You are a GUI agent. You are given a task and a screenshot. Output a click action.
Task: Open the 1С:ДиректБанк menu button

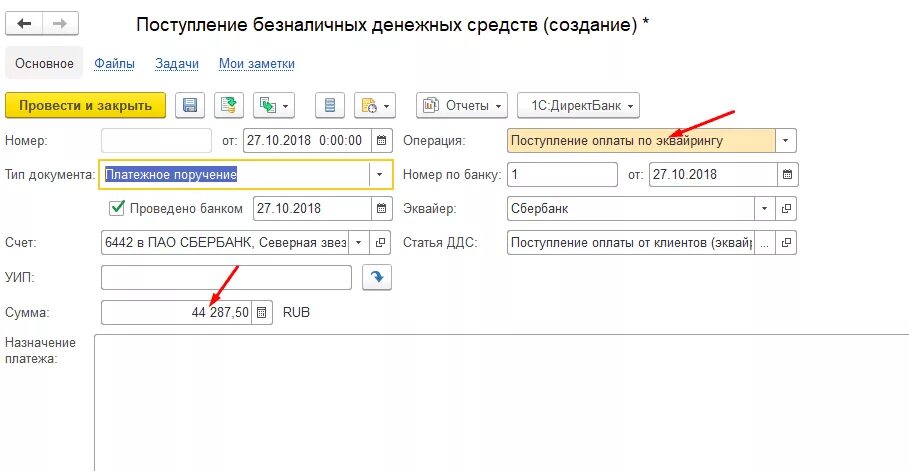pyautogui.click(x=578, y=106)
